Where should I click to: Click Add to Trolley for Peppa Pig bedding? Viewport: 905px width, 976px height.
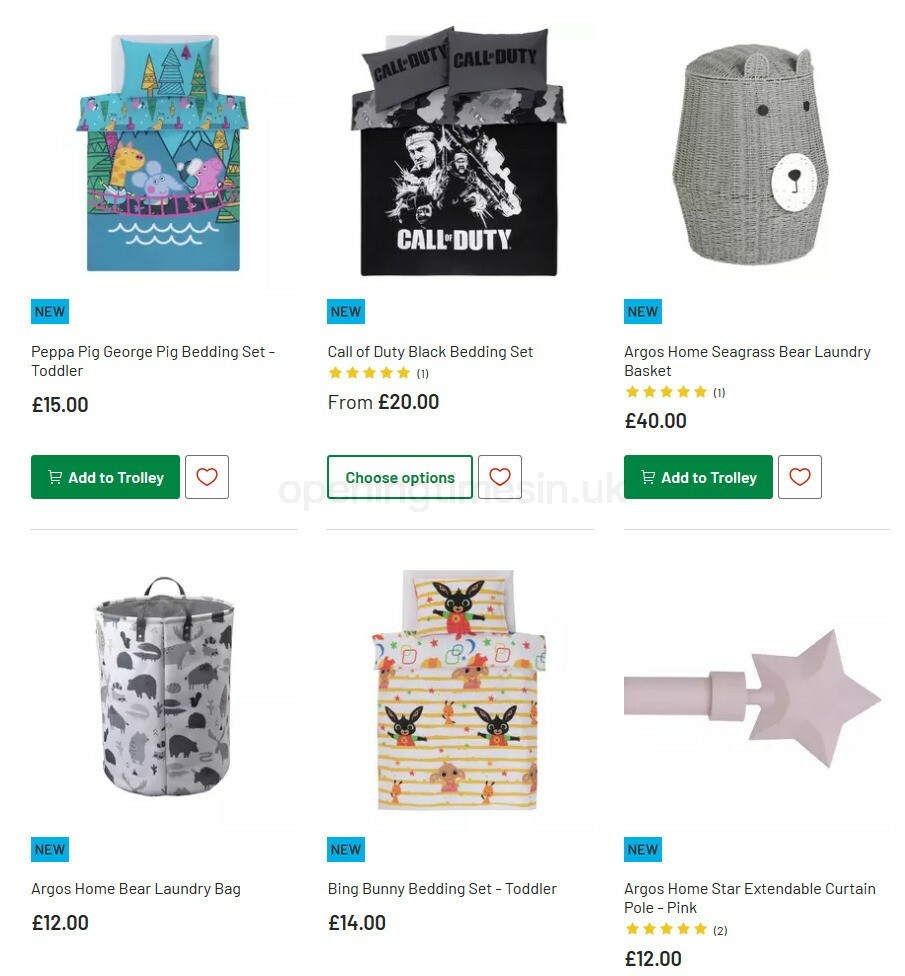105,477
